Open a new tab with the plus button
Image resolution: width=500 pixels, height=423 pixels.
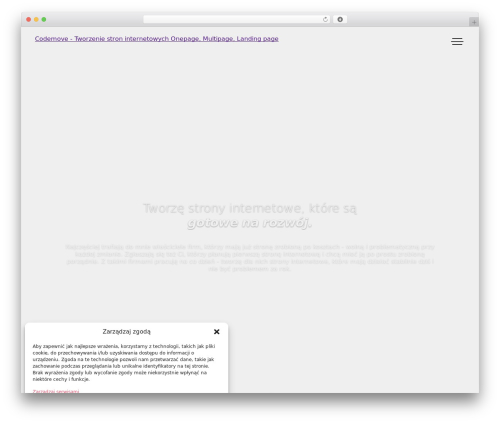pyautogui.click(x=474, y=22)
